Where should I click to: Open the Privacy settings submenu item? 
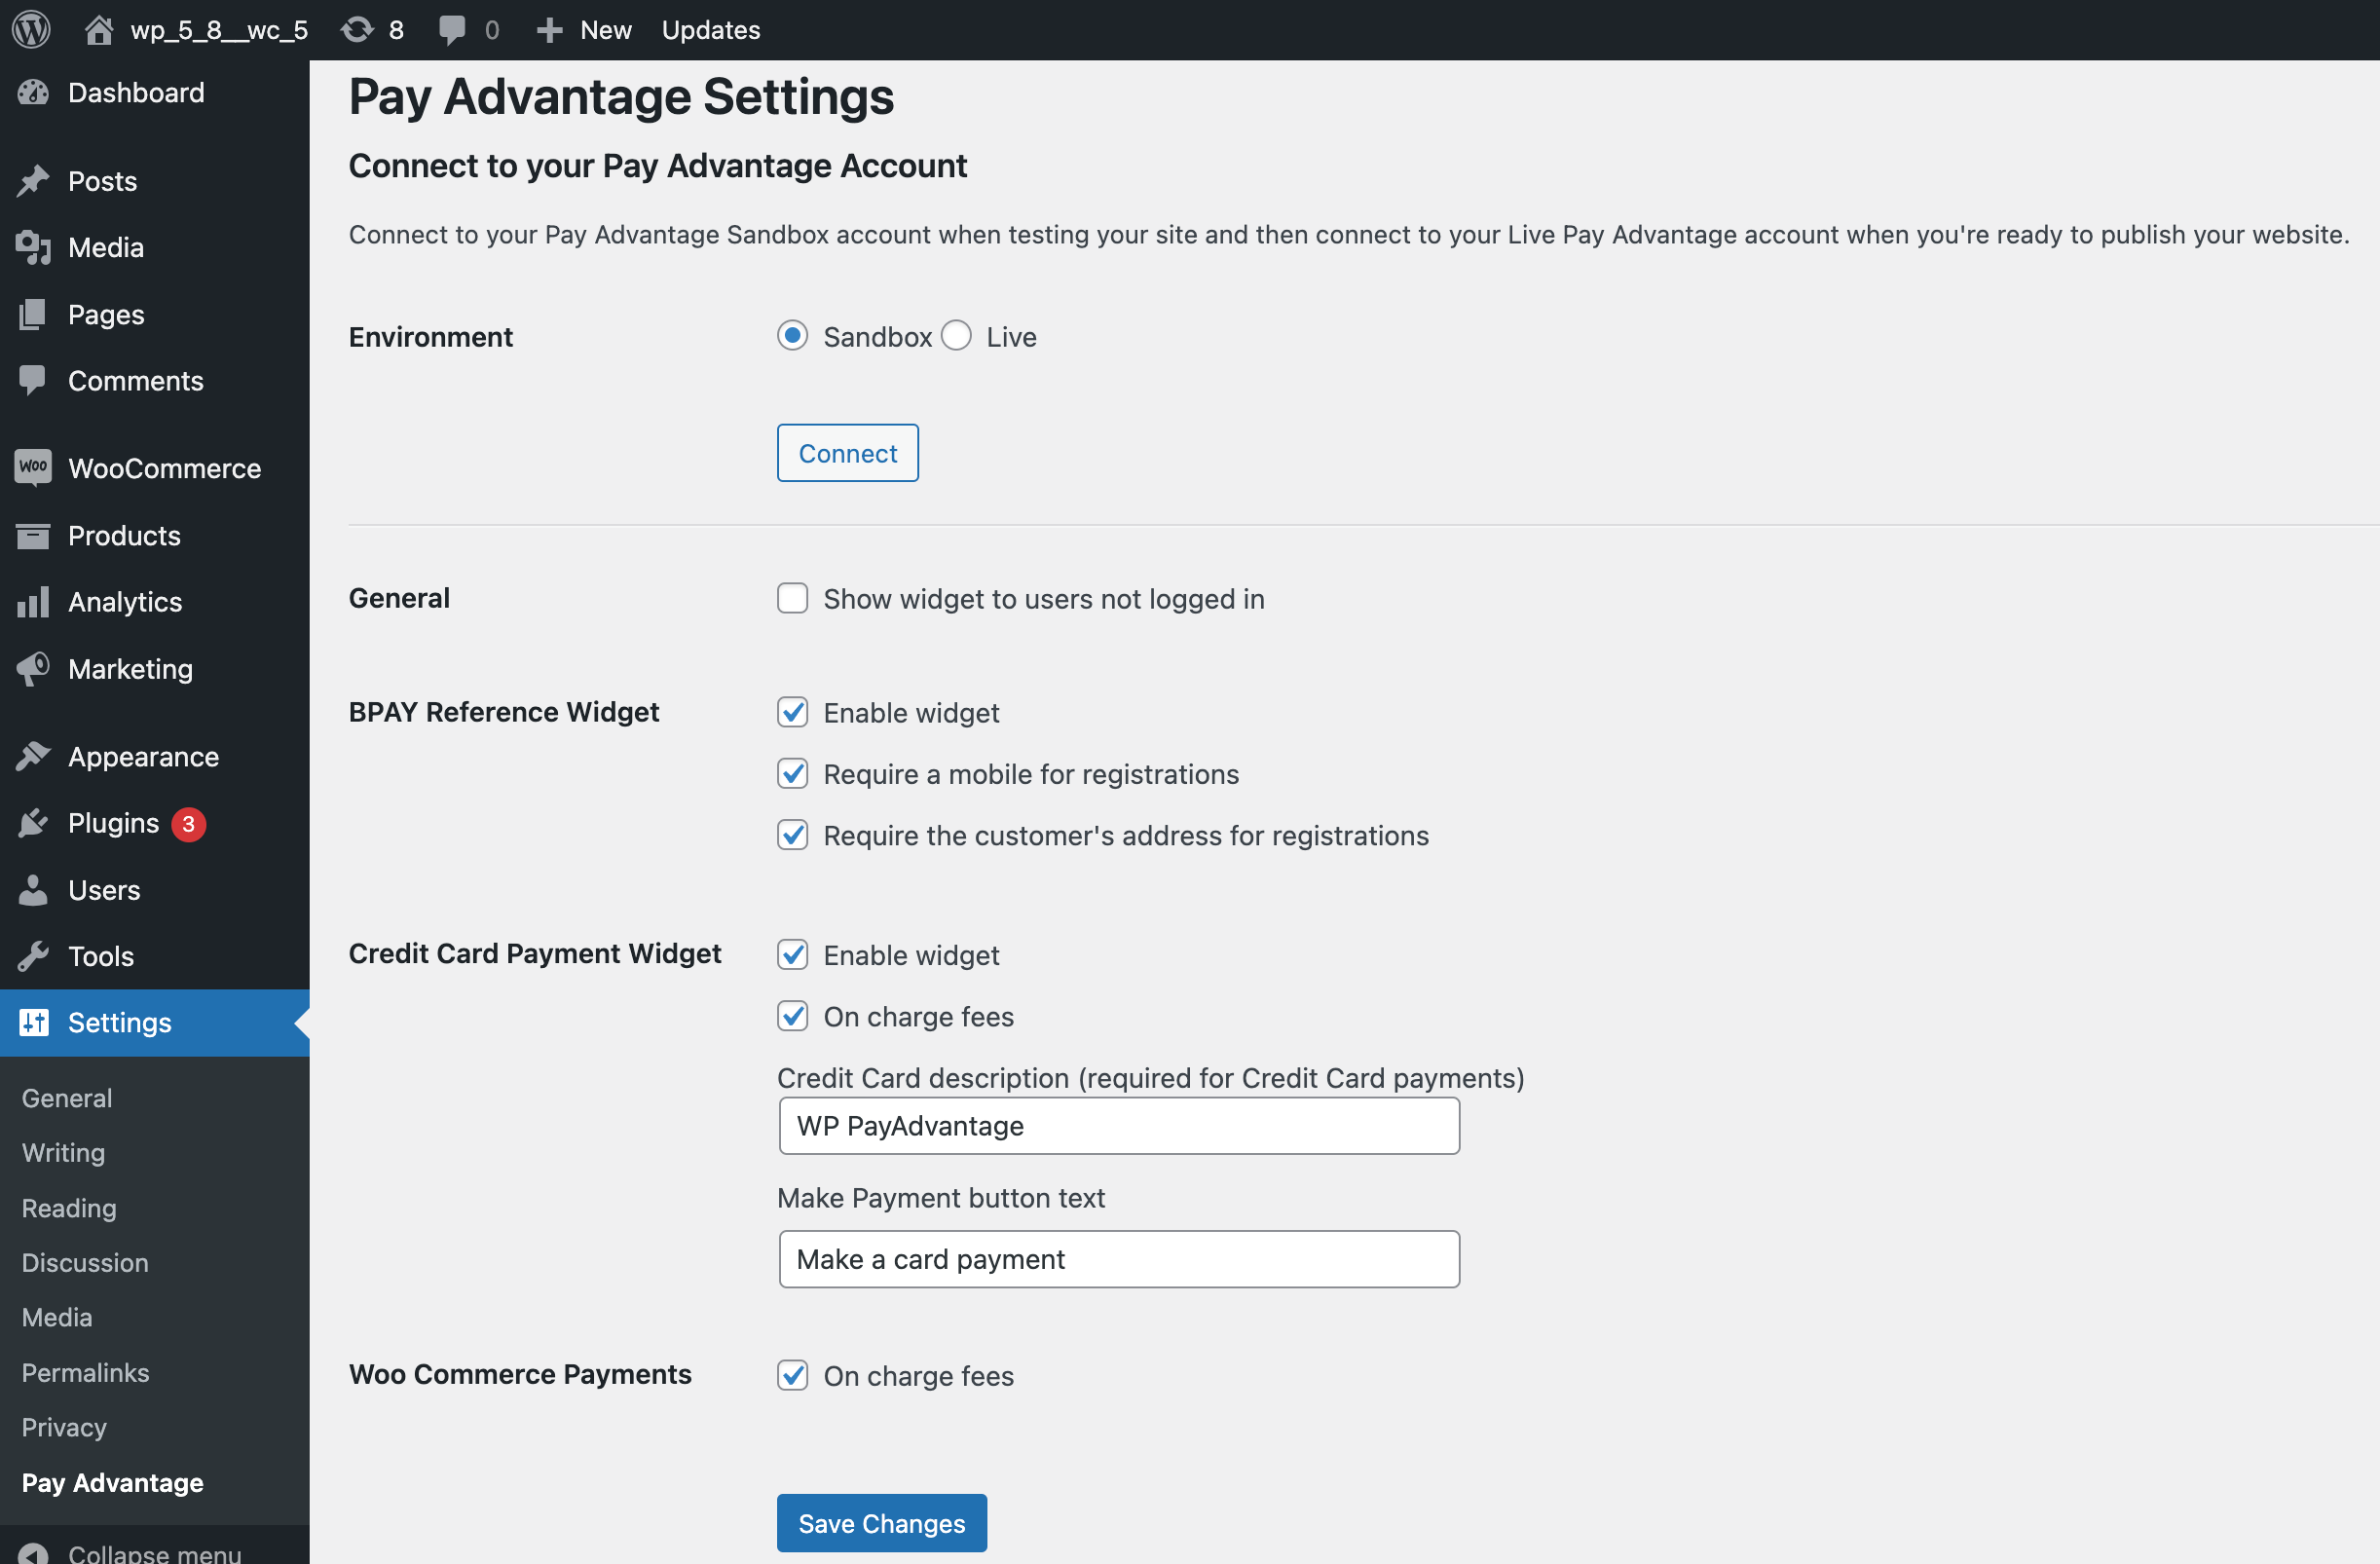click(x=64, y=1428)
